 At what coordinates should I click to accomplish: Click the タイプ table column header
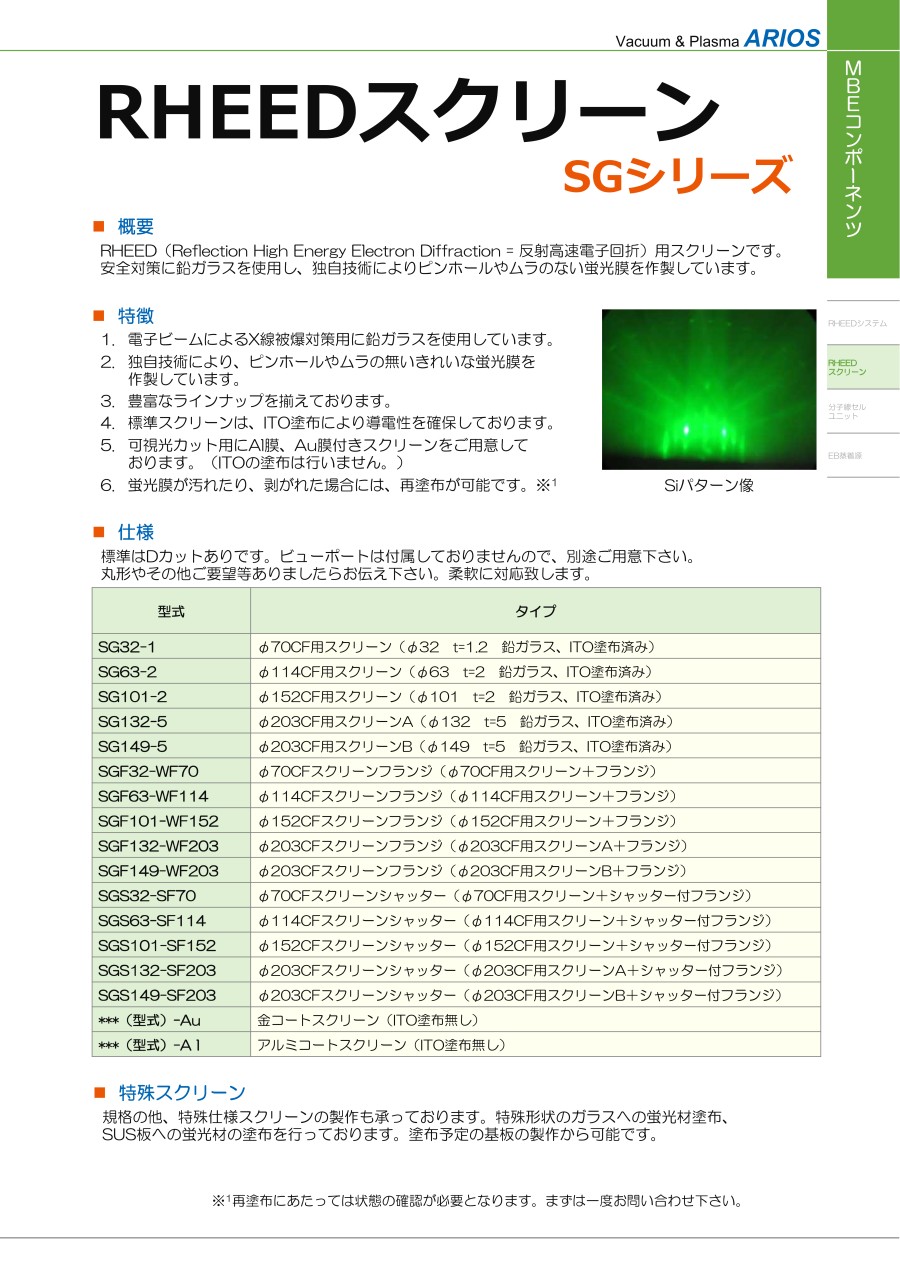tap(535, 611)
